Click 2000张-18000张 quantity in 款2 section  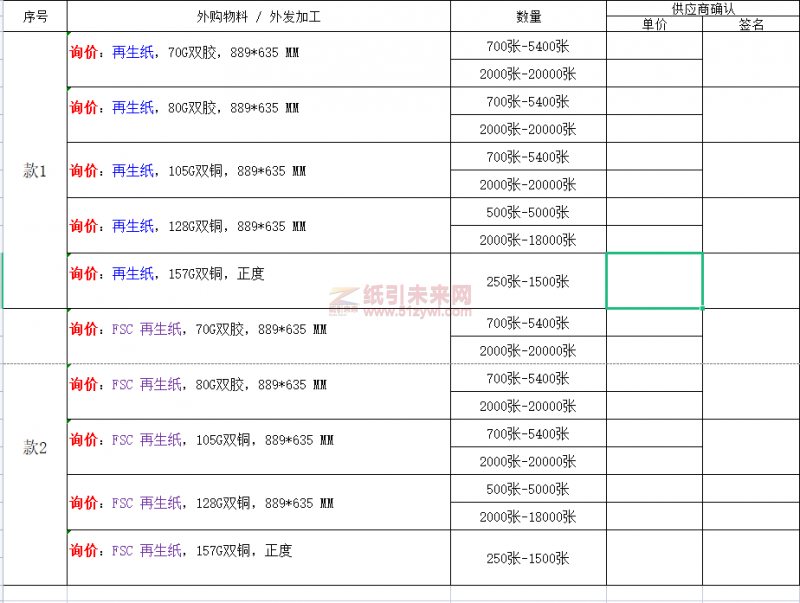point(528,516)
